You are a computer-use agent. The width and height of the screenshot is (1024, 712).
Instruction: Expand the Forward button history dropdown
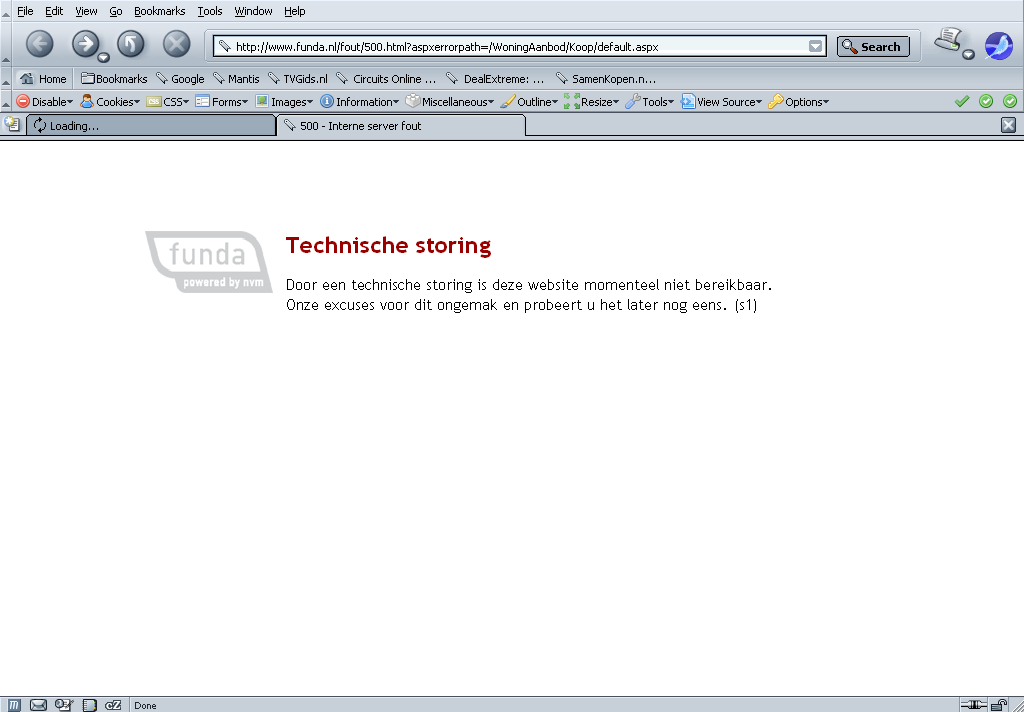point(103,57)
